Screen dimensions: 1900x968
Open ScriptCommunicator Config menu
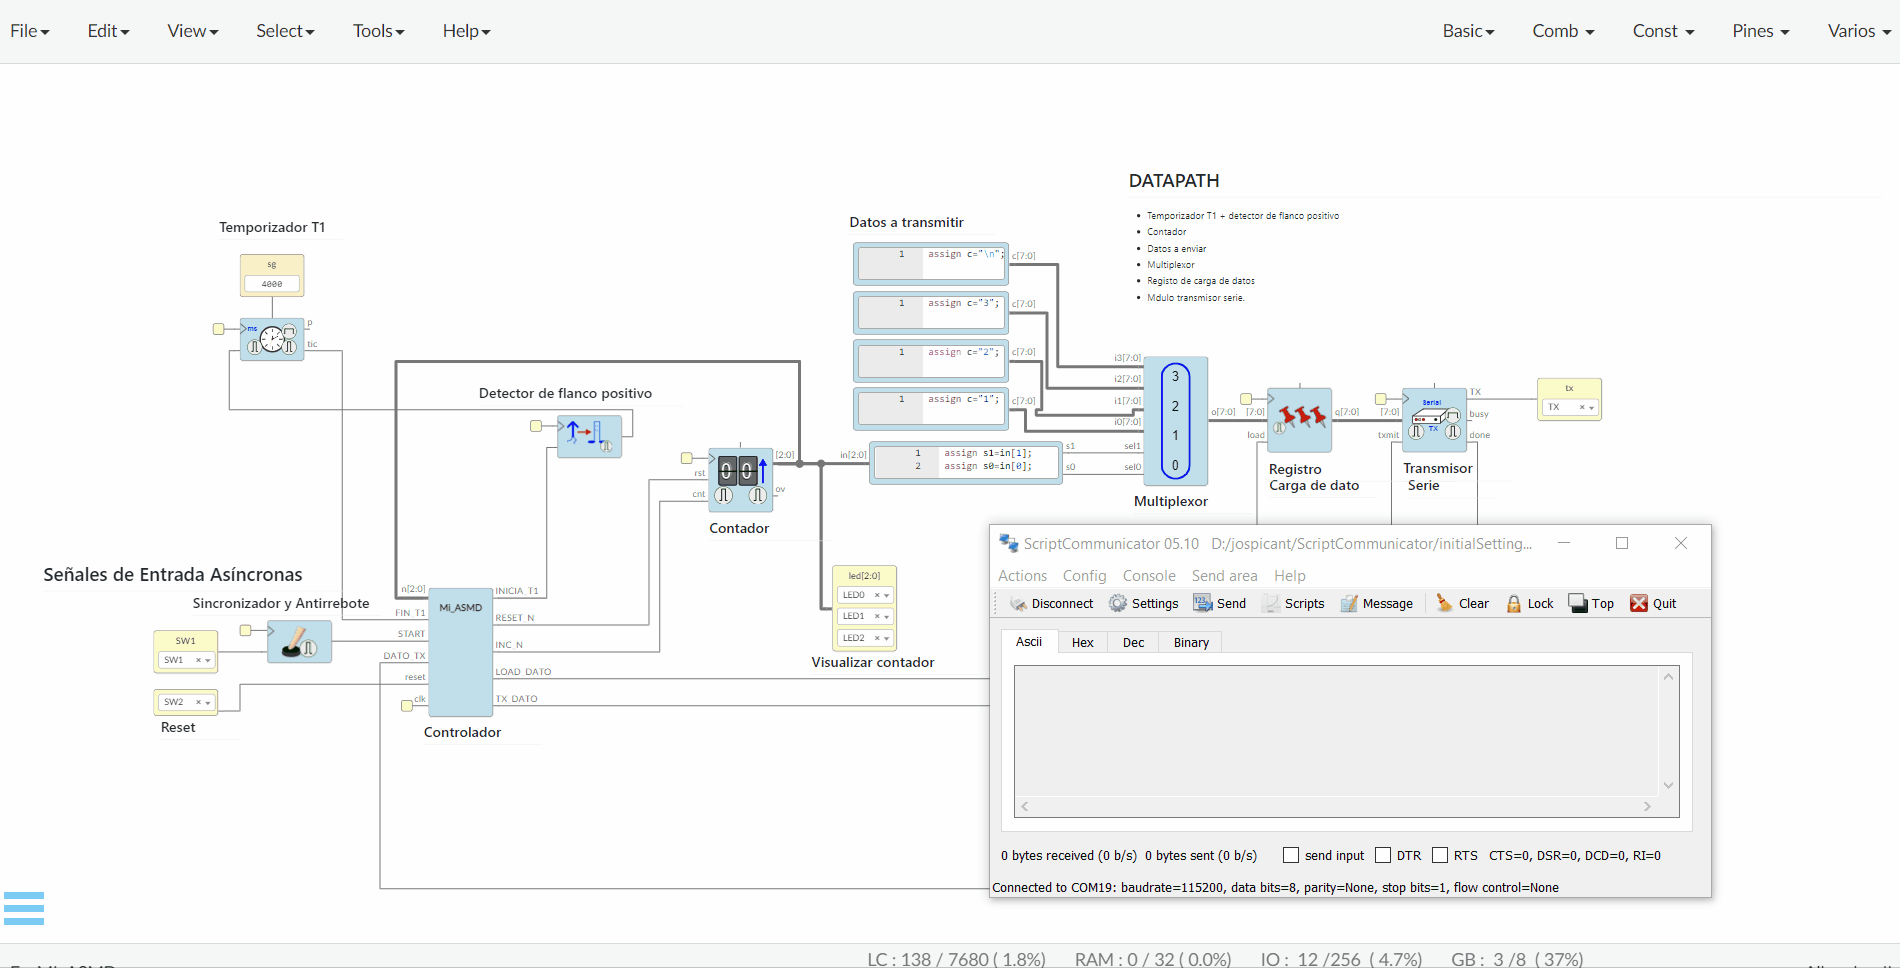[1084, 576]
